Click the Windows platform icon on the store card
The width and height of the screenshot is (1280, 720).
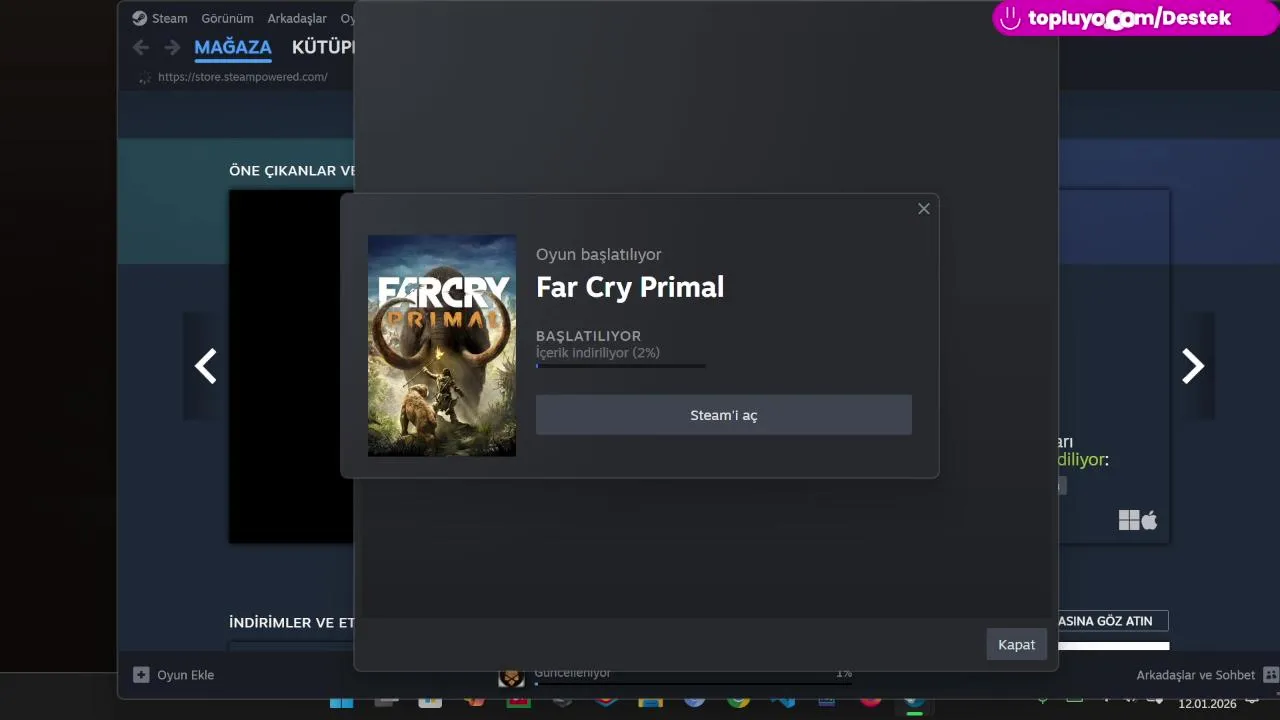pos(1129,520)
